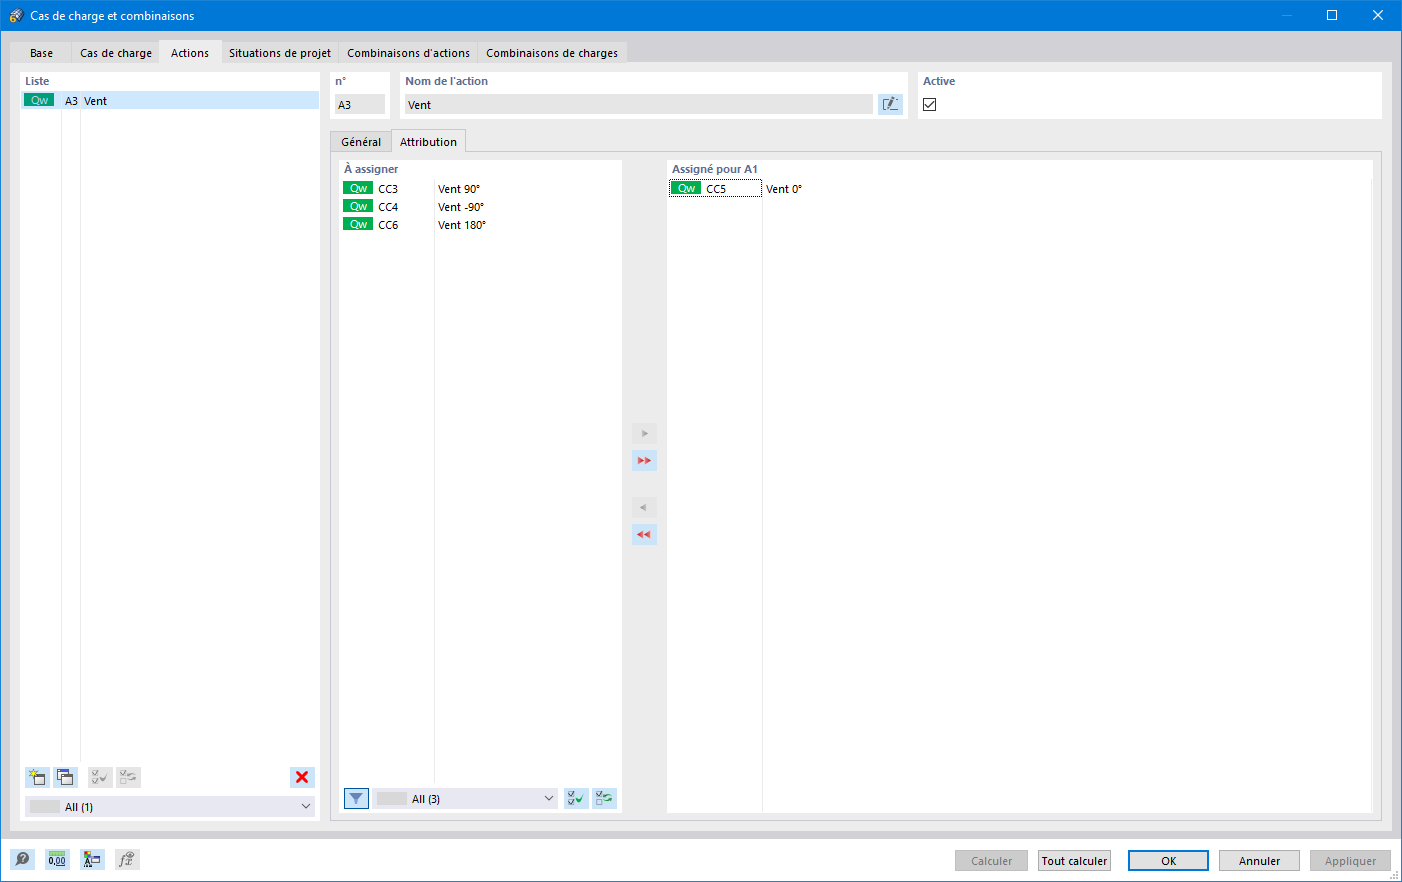Toggle the filter funnel for load cases

point(356,798)
